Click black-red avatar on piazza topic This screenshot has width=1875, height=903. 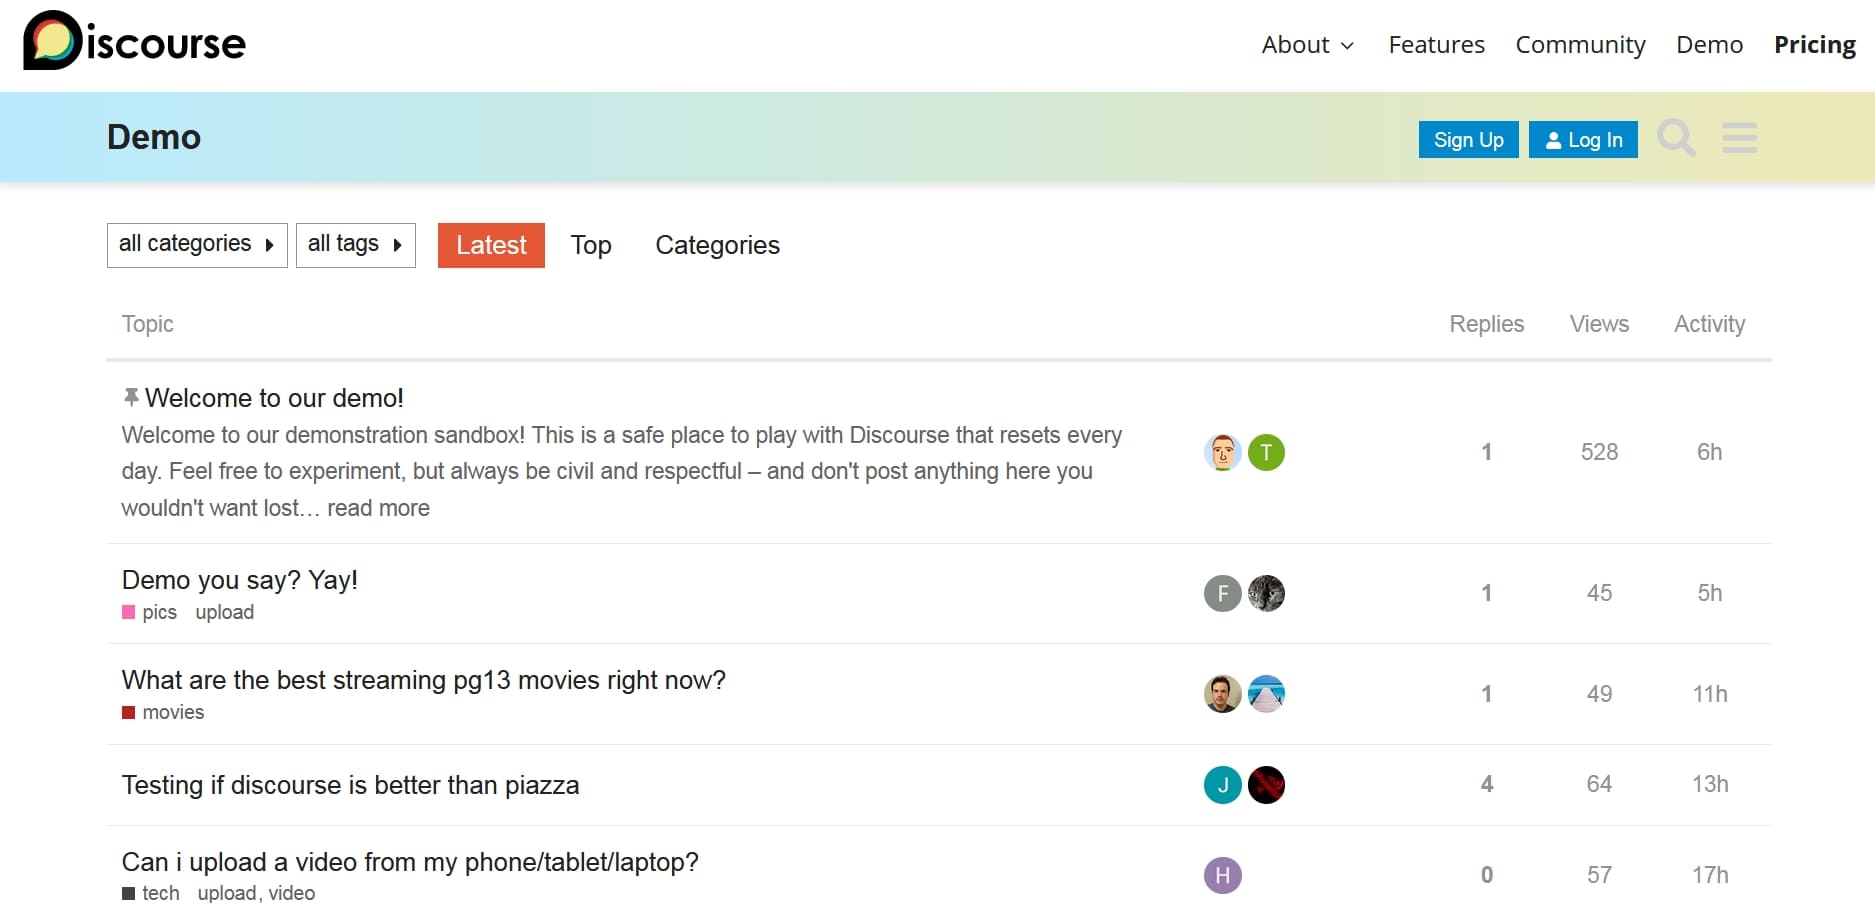point(1266,785)
